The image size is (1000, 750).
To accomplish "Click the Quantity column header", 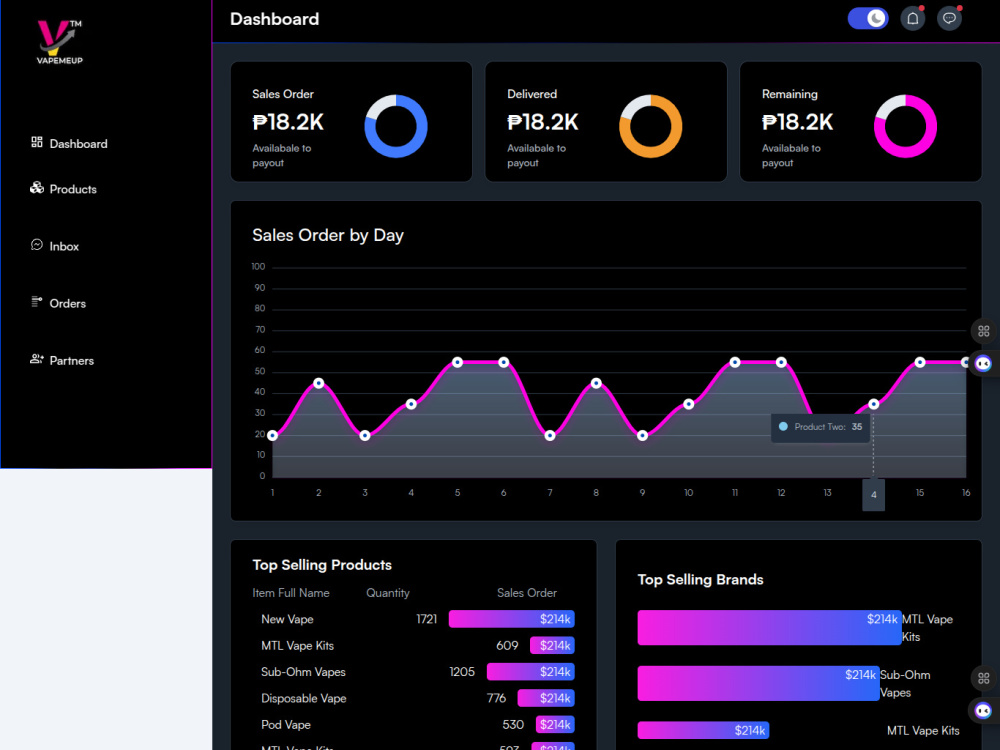I will pyautogui.click(x=388, y=593).
